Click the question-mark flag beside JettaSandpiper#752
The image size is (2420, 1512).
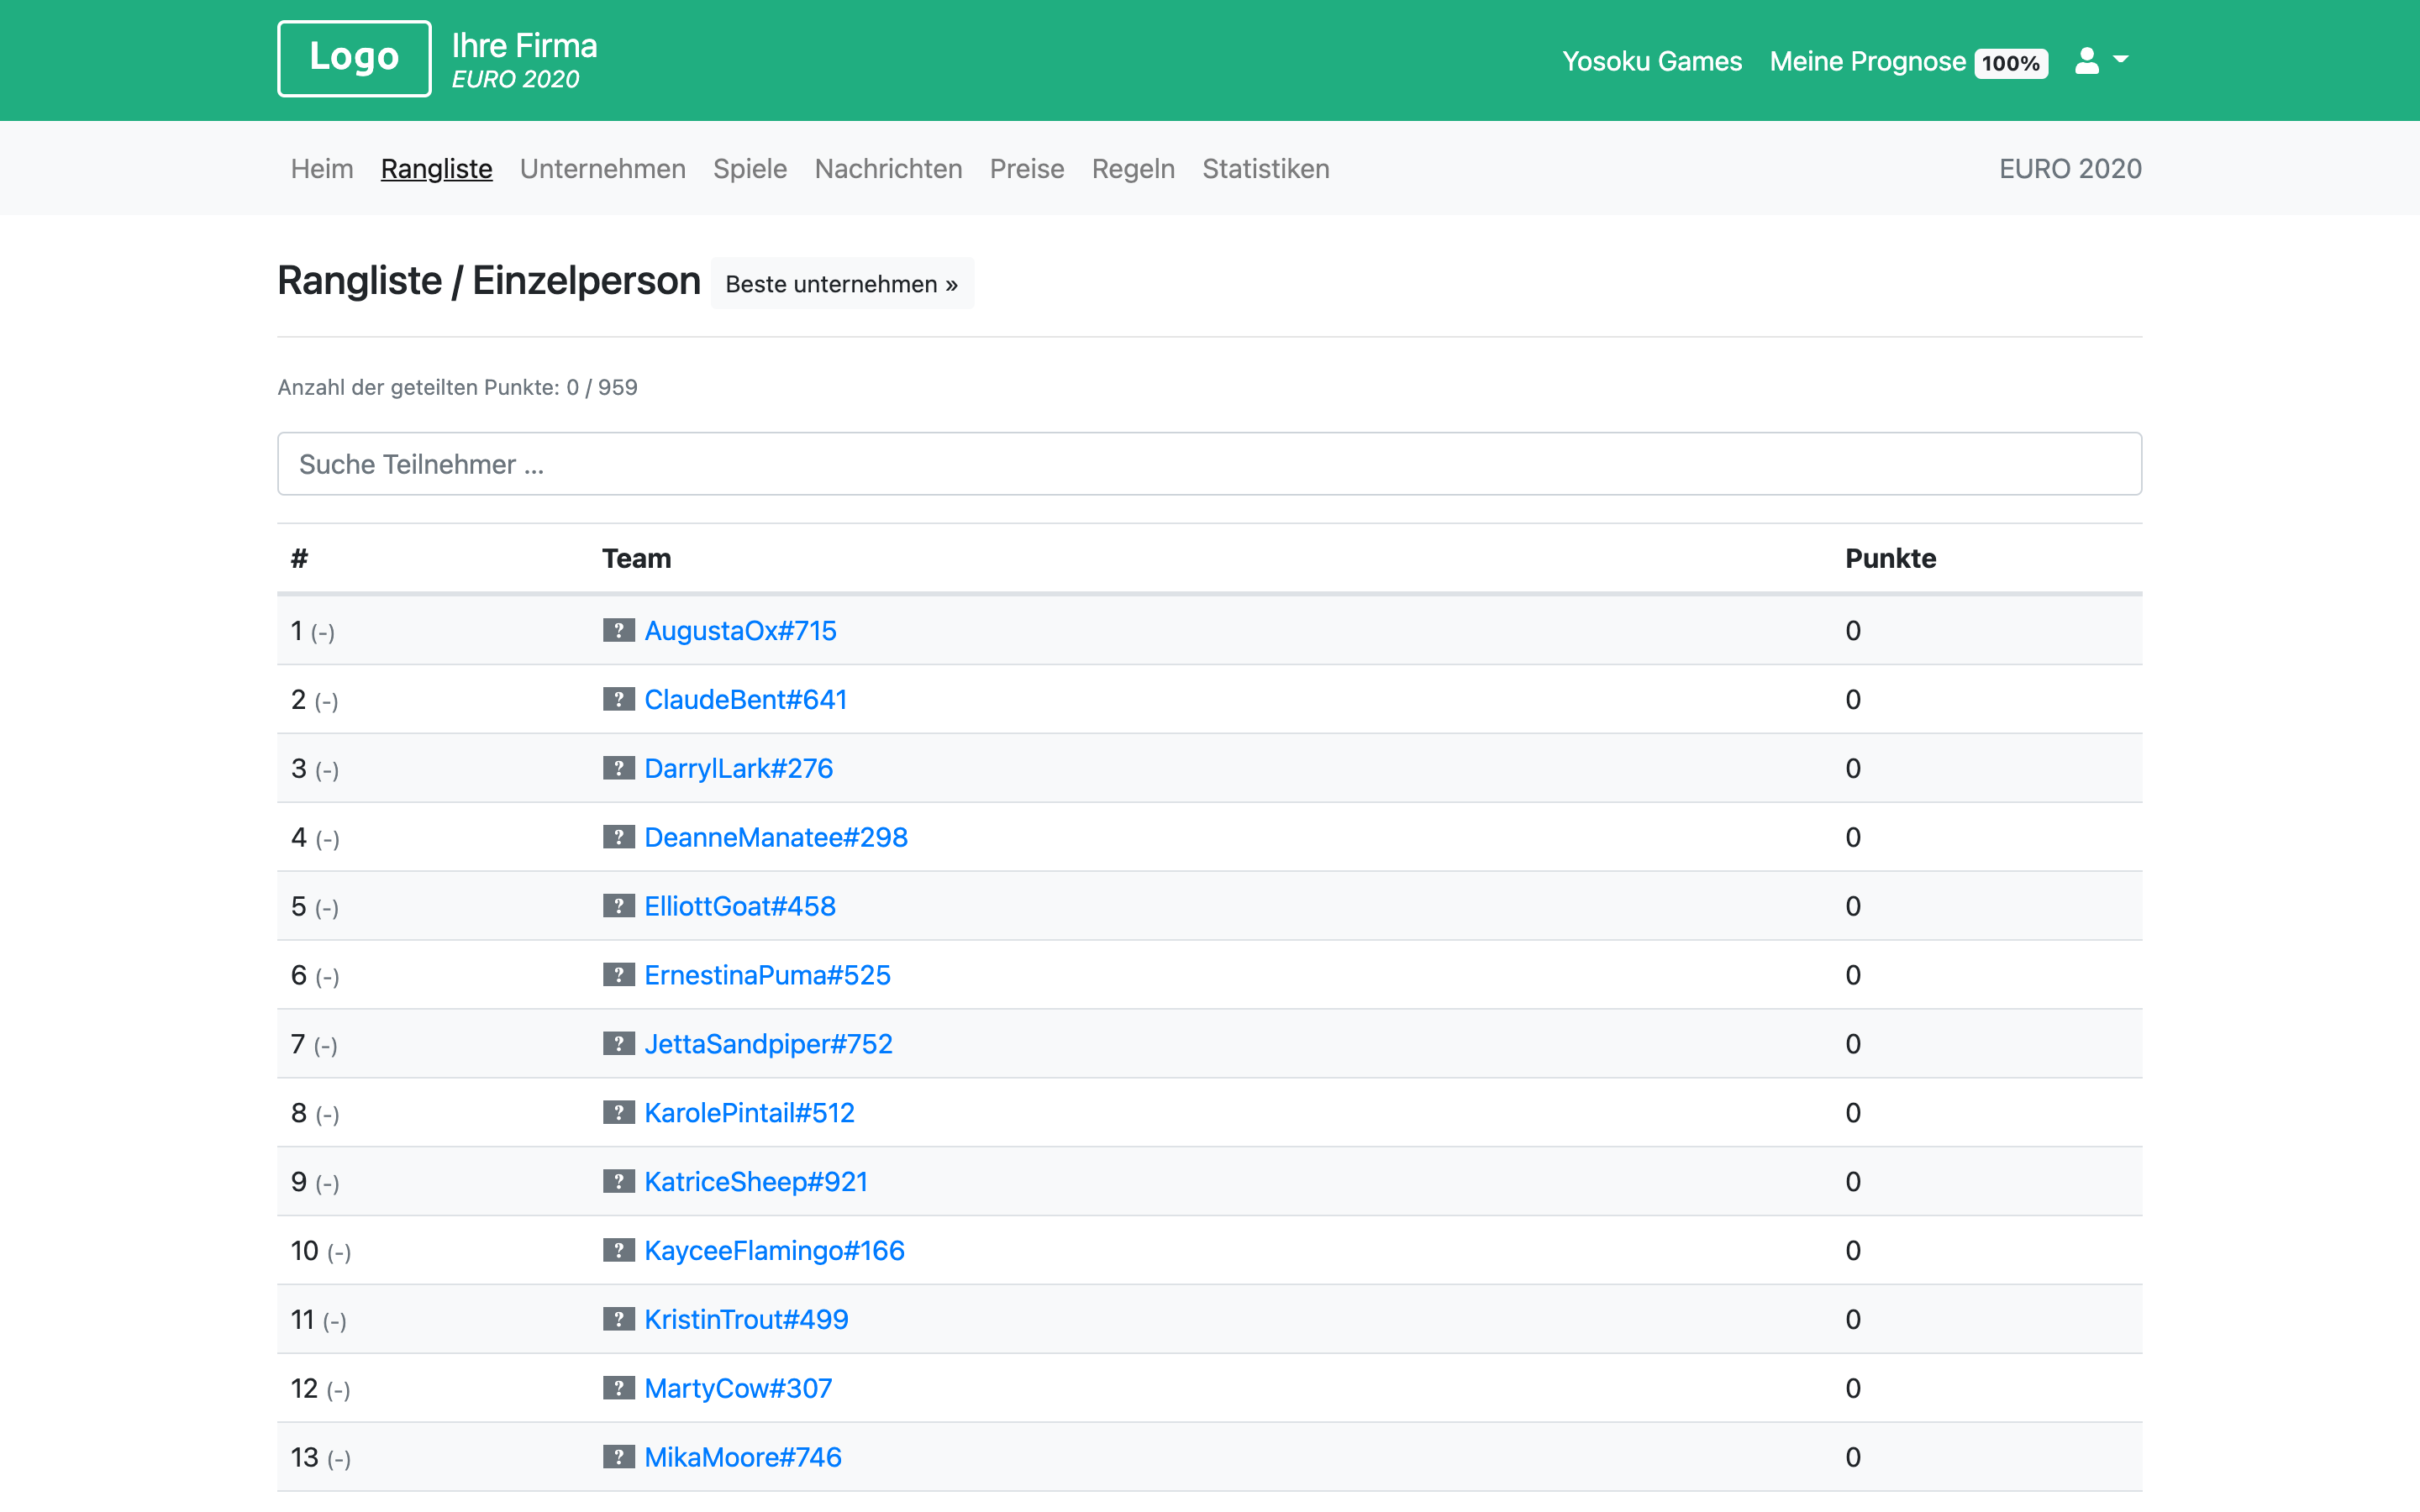(x=619, y=1044)
